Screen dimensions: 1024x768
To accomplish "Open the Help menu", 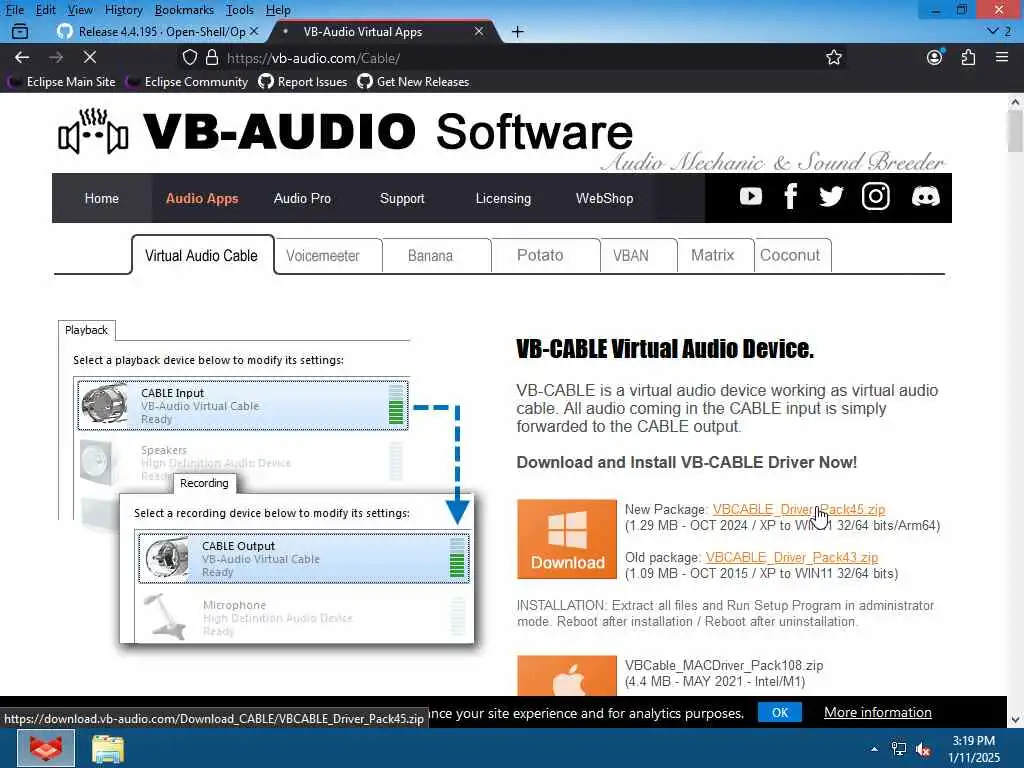I will pos(278,10).
